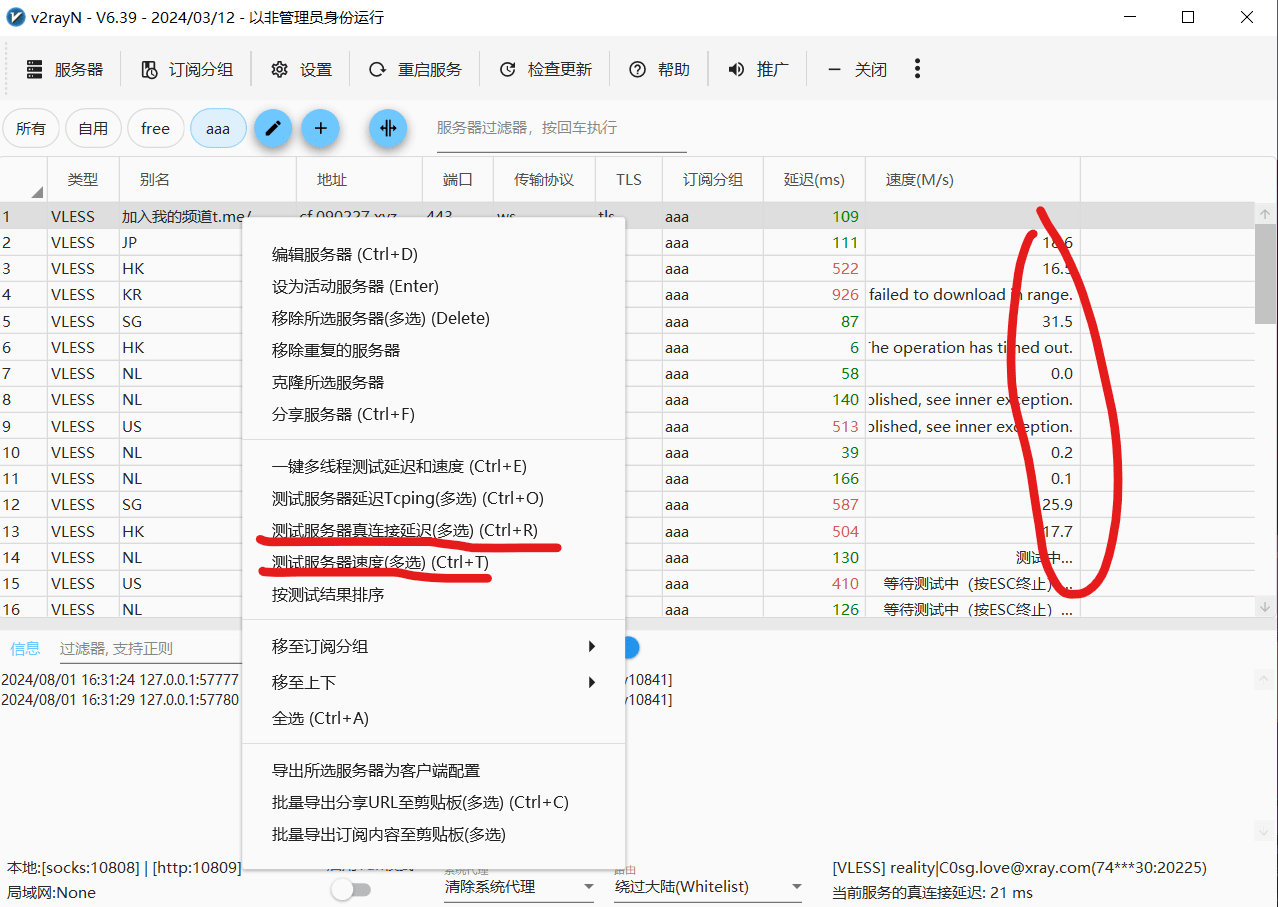Click the pencil edit group icon
1278x907 pixels.
coord(273,128)
